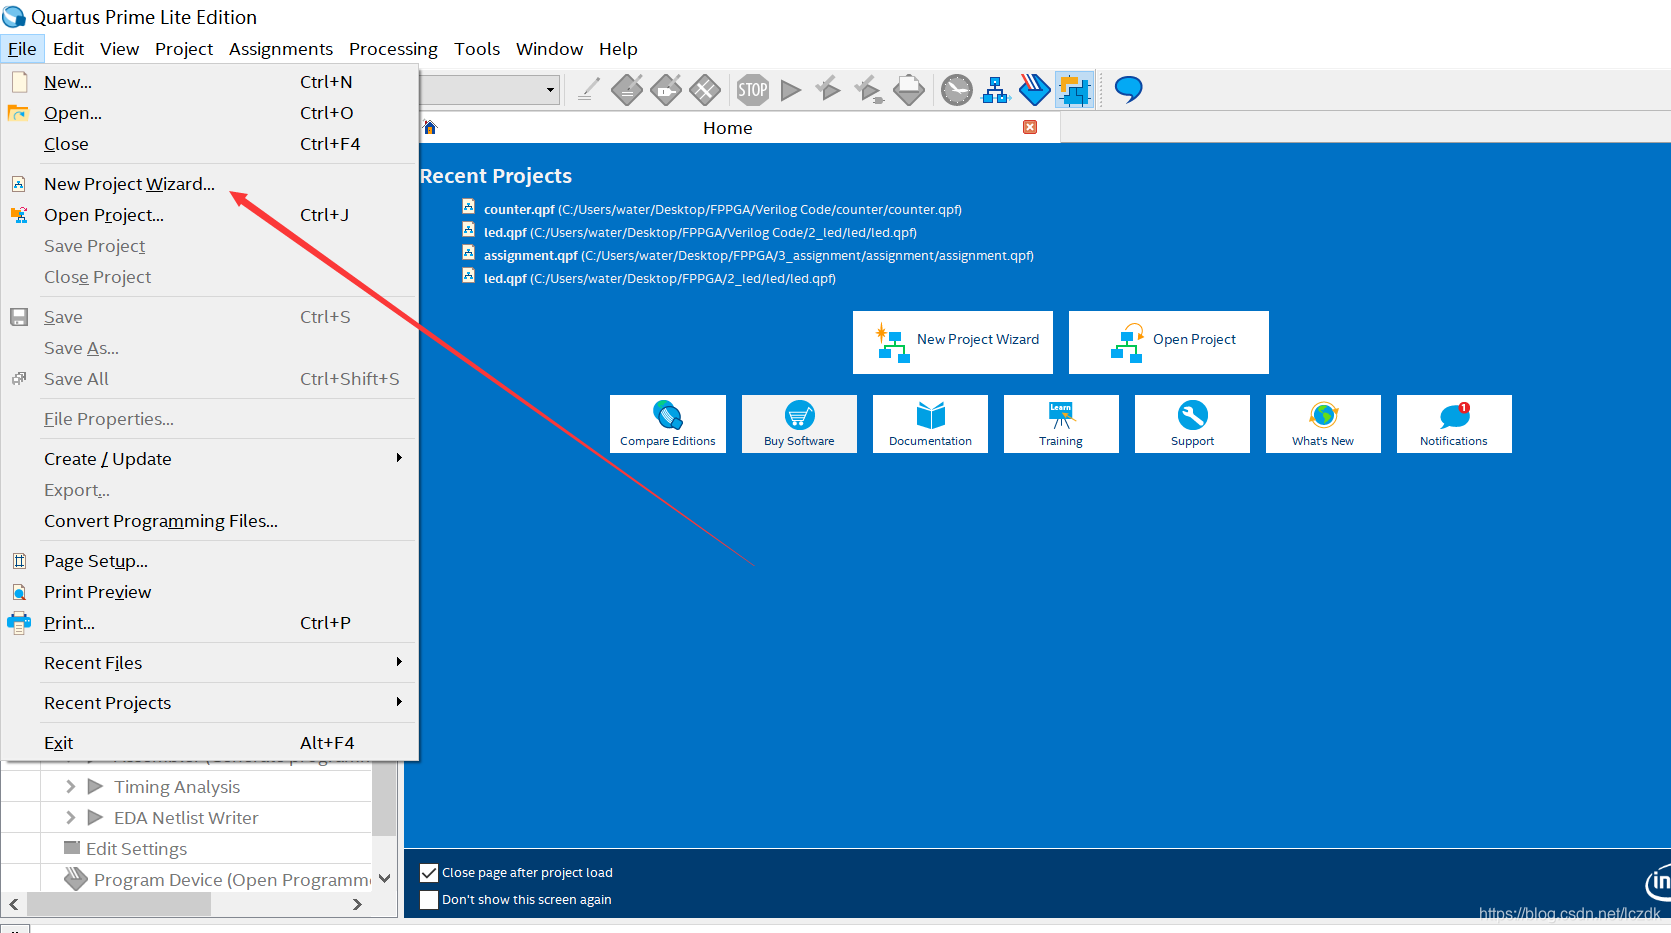
Task: Click the Settings pencil icon in toolbar
Action: point(589,90)
